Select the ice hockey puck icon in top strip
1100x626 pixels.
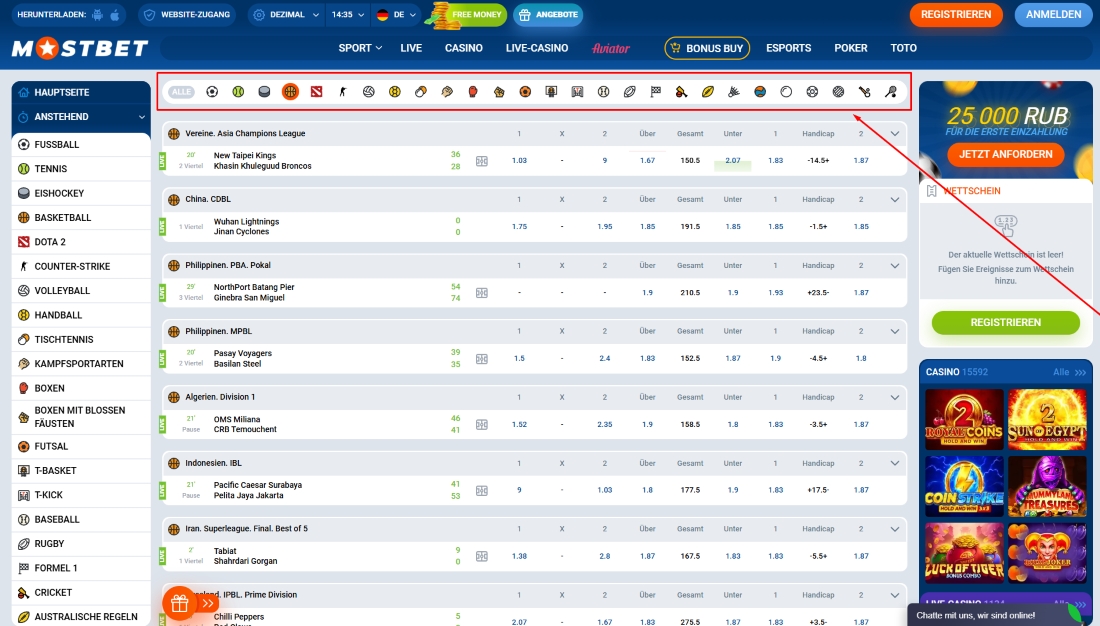[x=264, y=92]
